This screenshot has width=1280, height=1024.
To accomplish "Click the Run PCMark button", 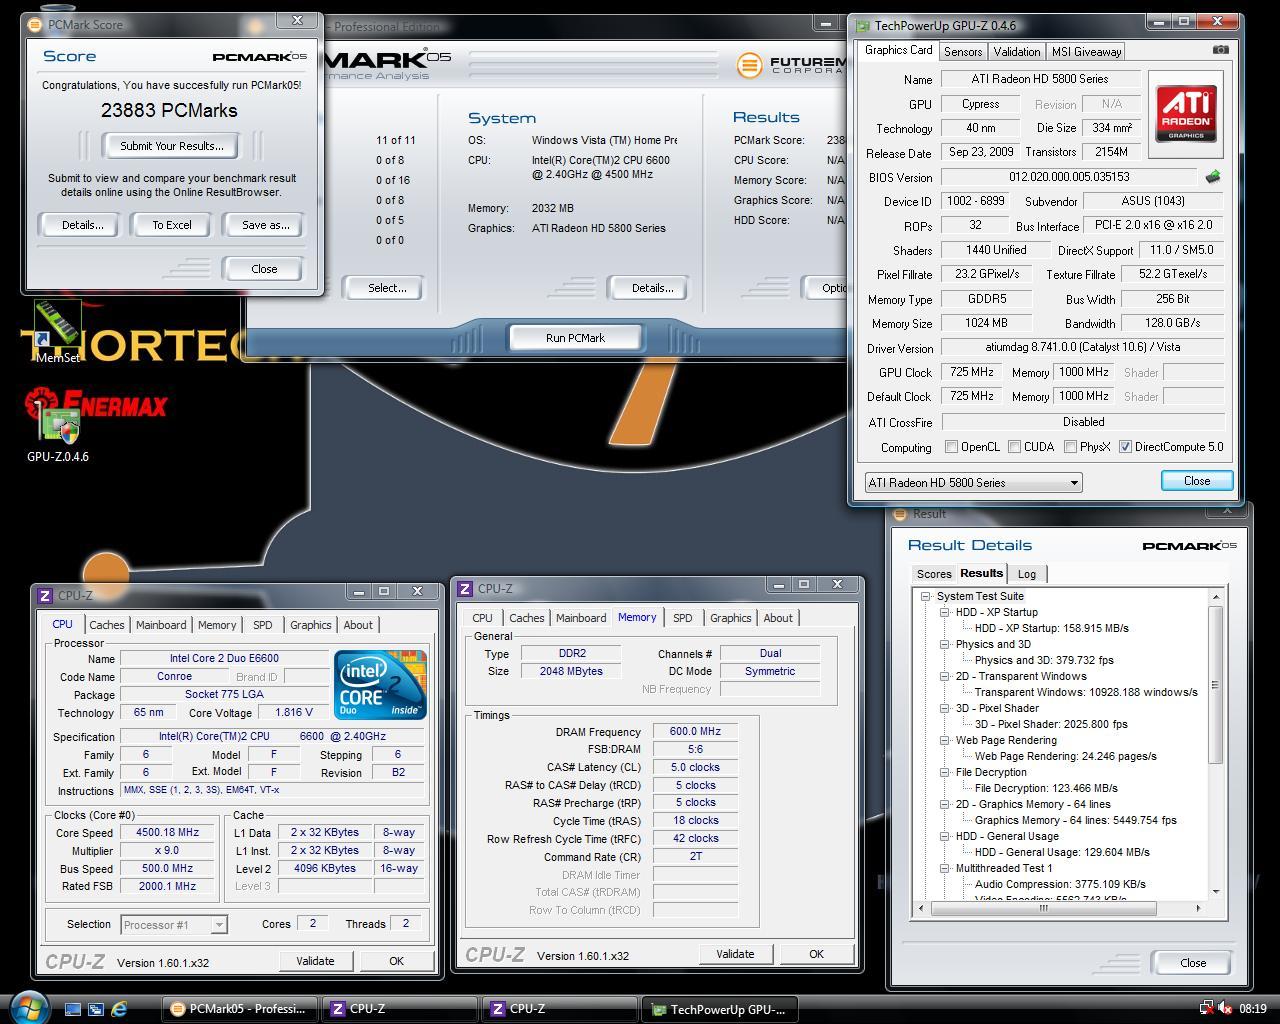I will pyautogui.click(x=575, y=338).
